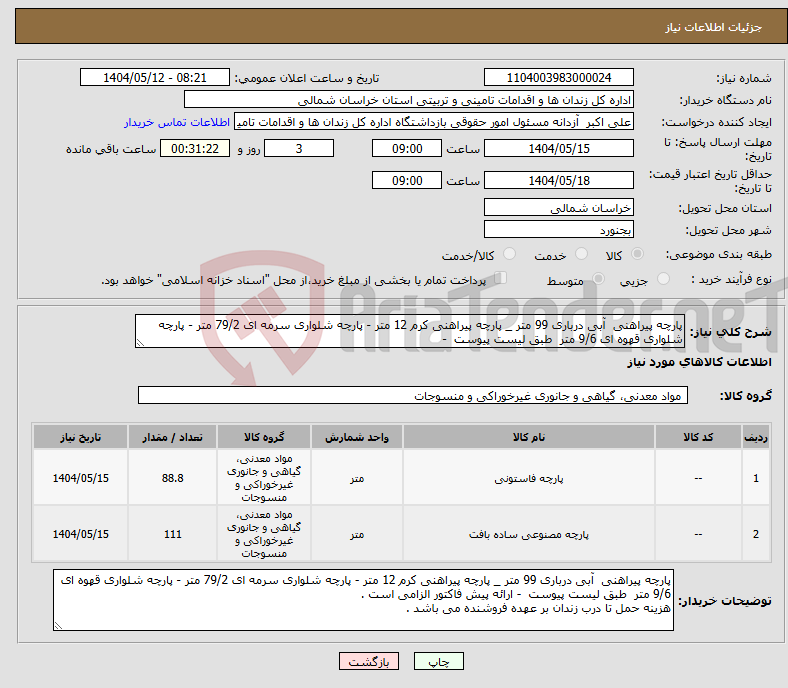Click the request creator name field
Screen dimensions: 788x688
434,122
